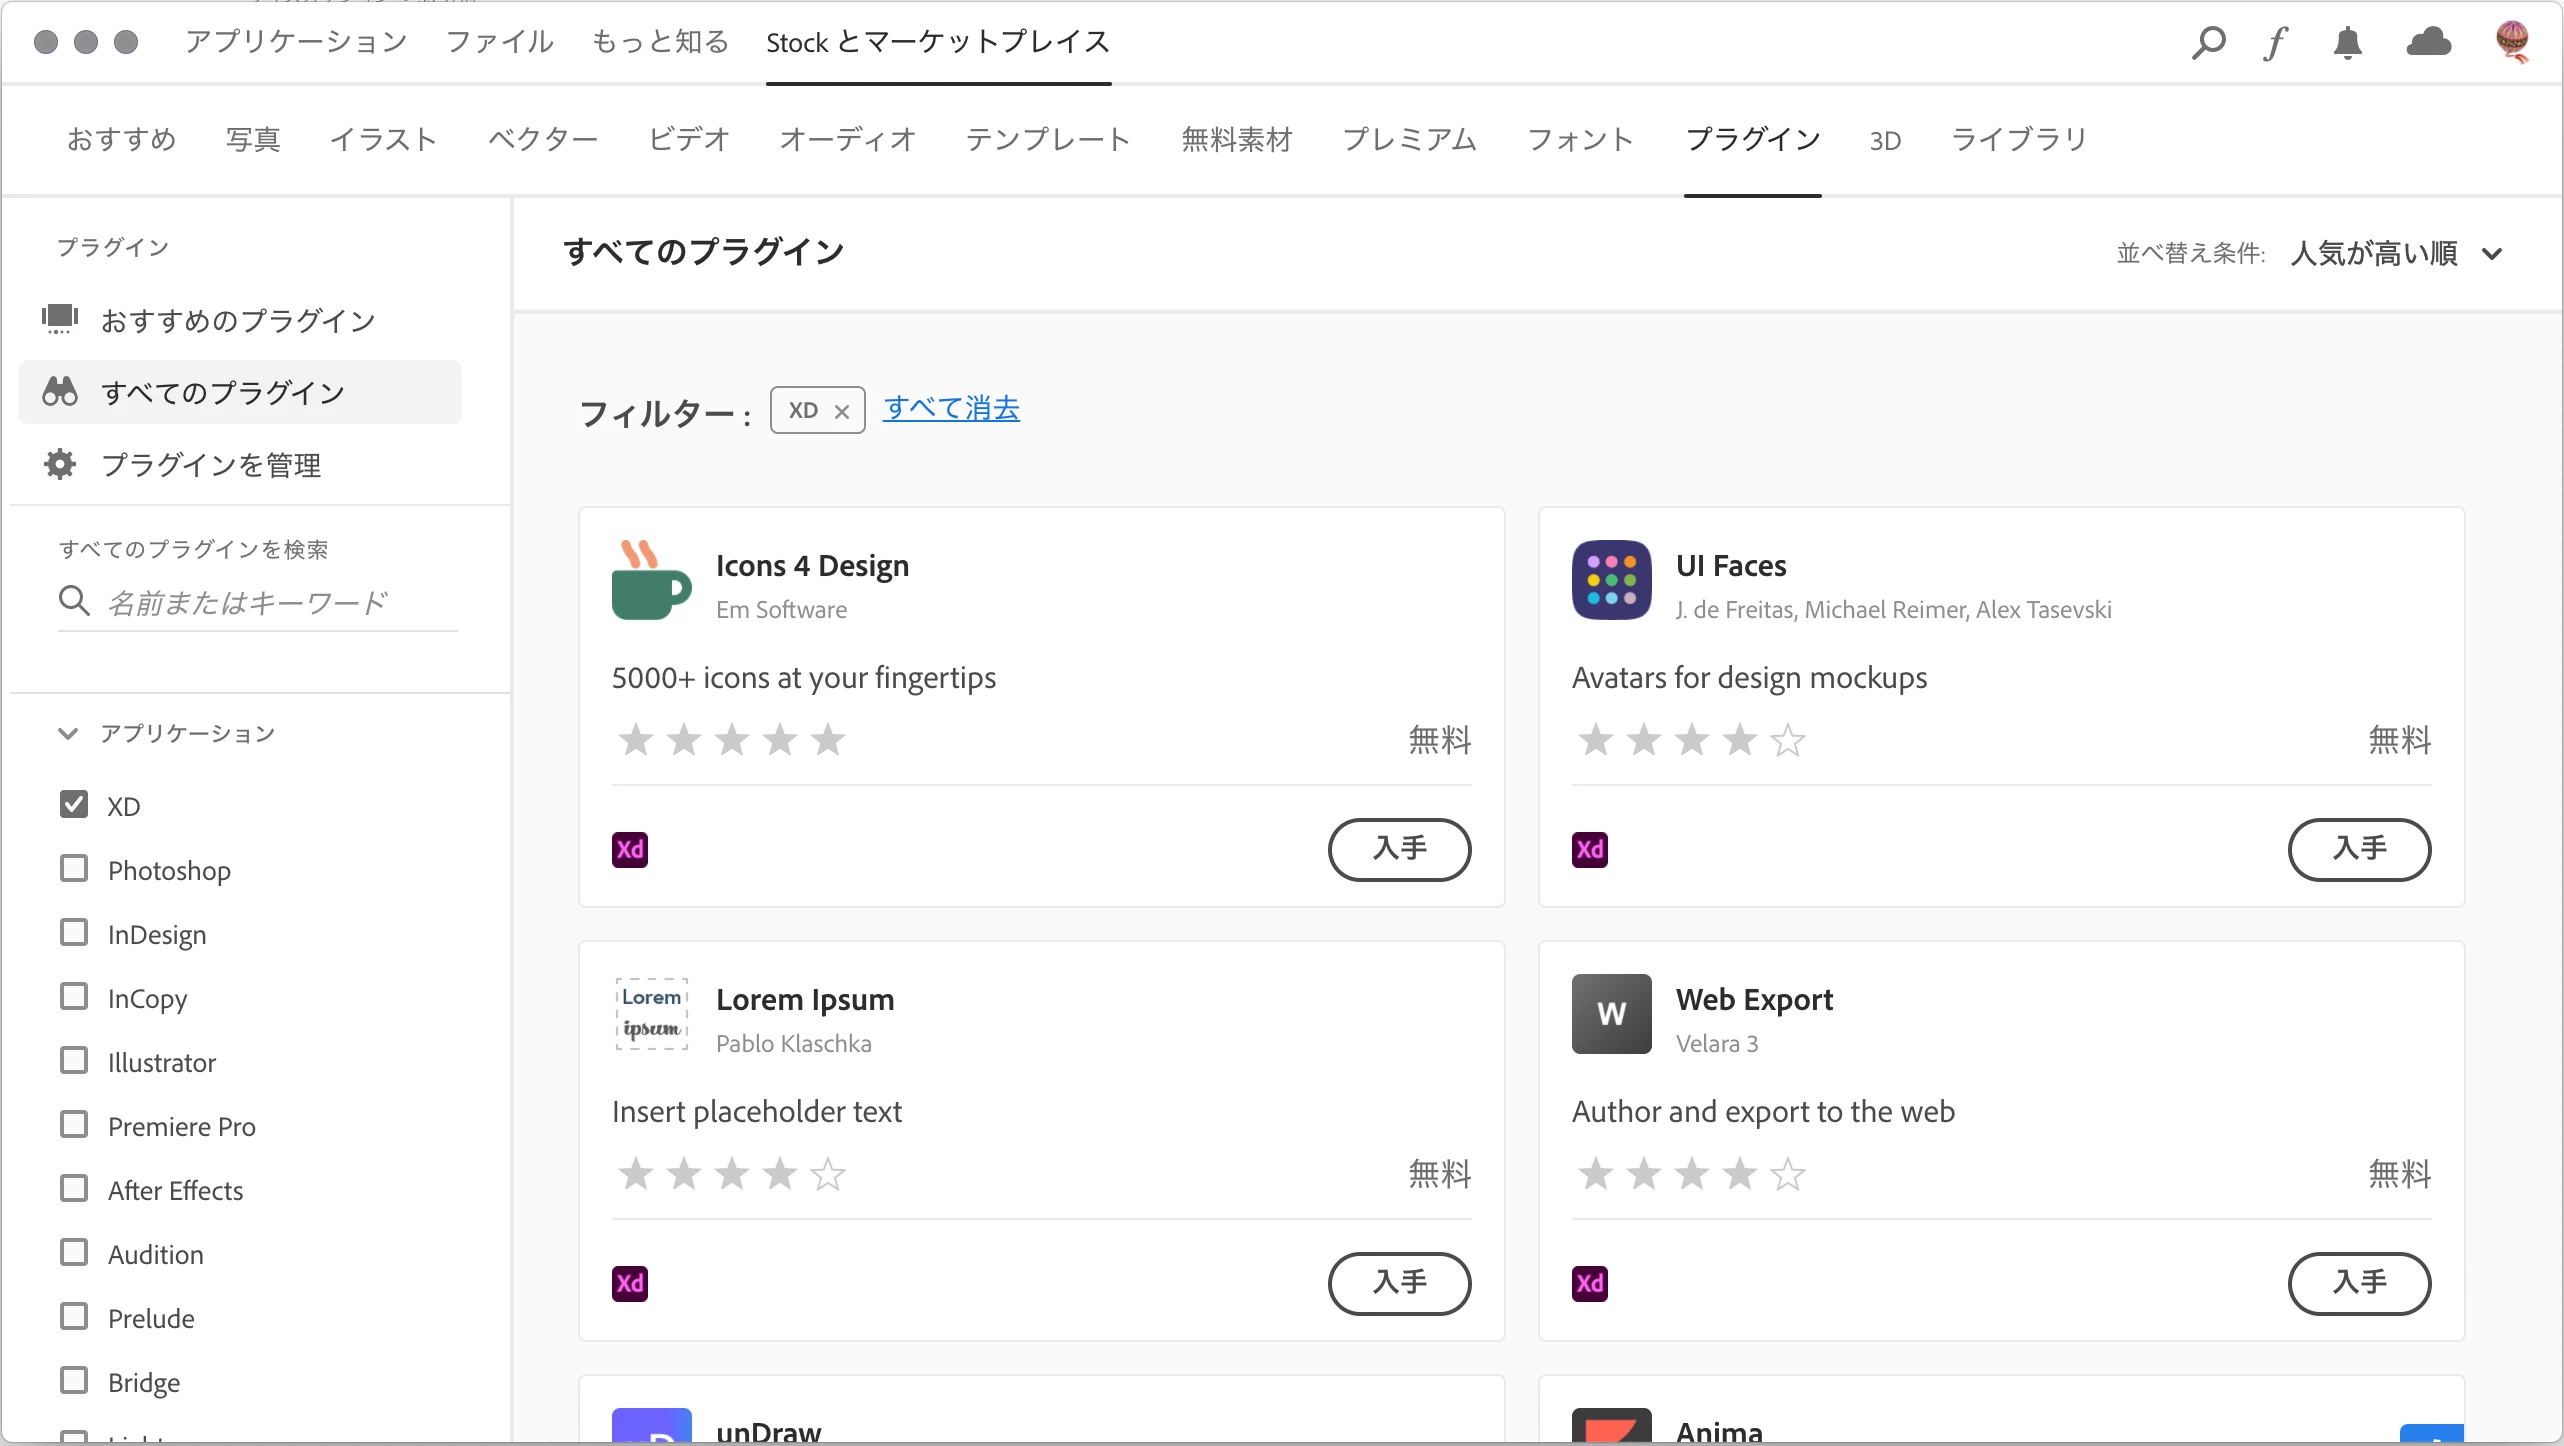The width and height of the screenshot is (2564, 1446).
Task: Open the アプリケーション top menu
Action: click(296, 42)
